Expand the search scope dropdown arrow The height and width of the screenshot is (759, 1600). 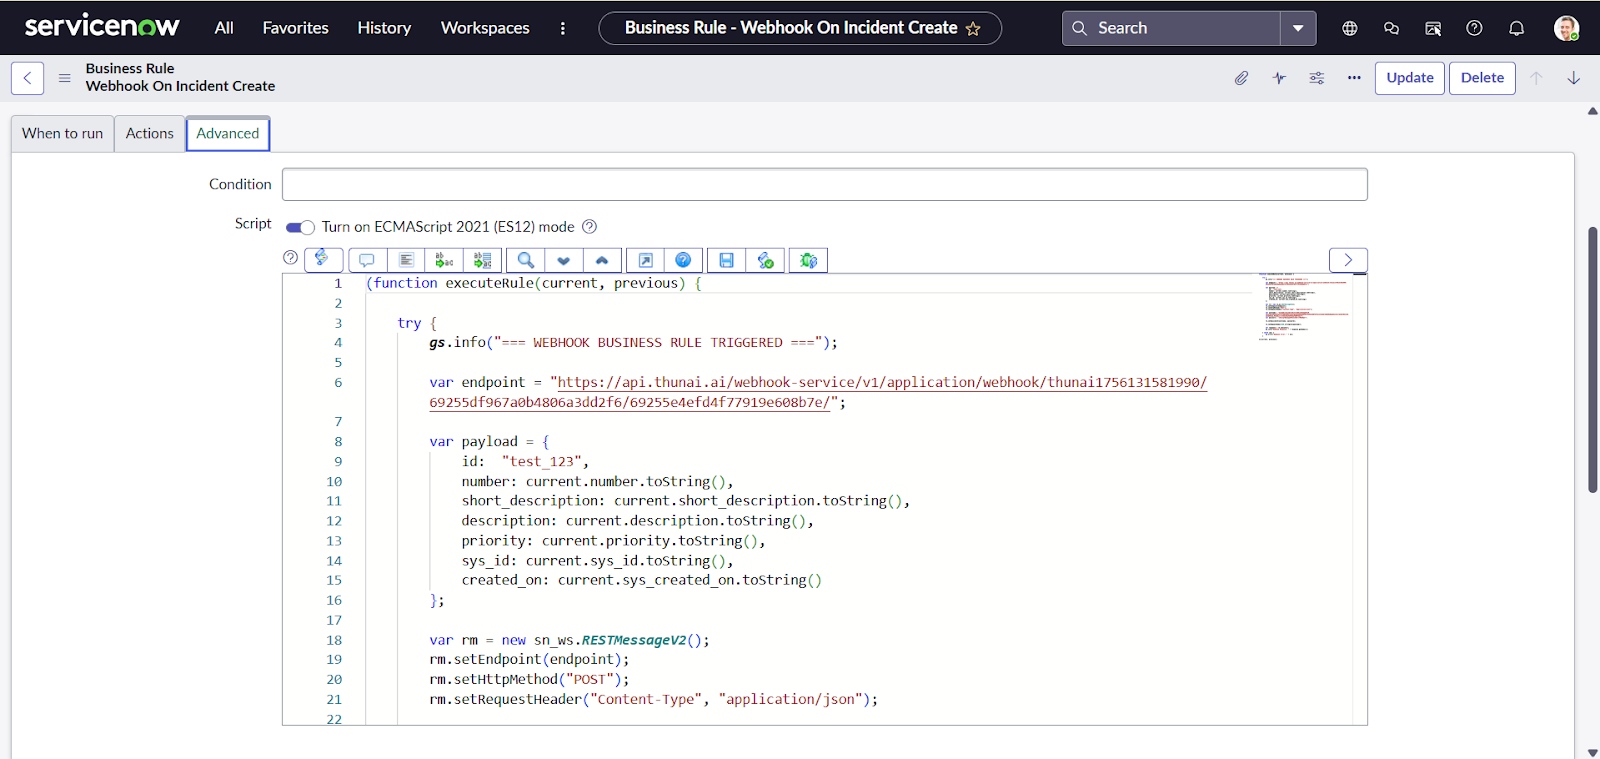point(1298,28)
